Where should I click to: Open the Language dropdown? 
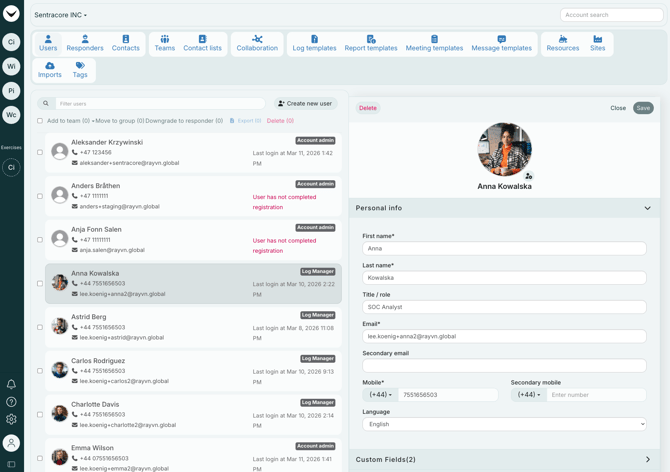pos(504,424)
